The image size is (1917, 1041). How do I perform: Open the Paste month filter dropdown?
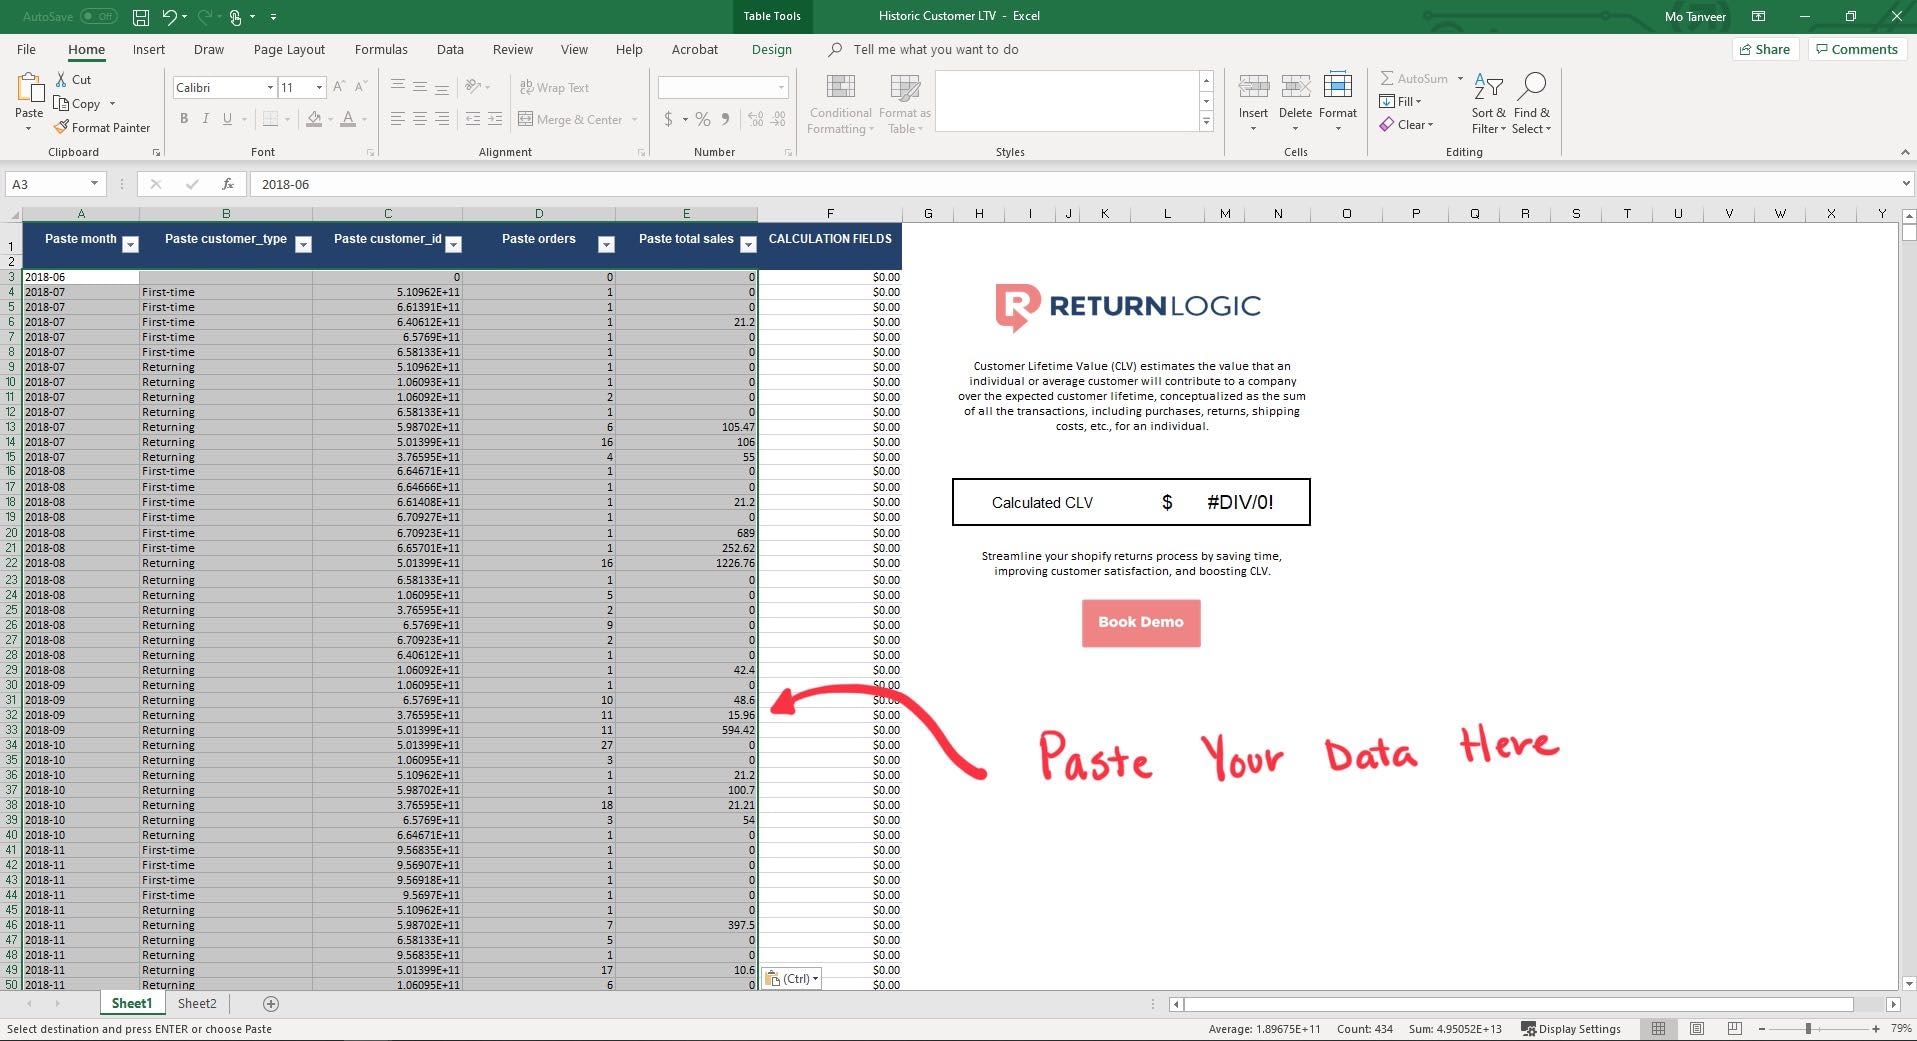point(130,244)
